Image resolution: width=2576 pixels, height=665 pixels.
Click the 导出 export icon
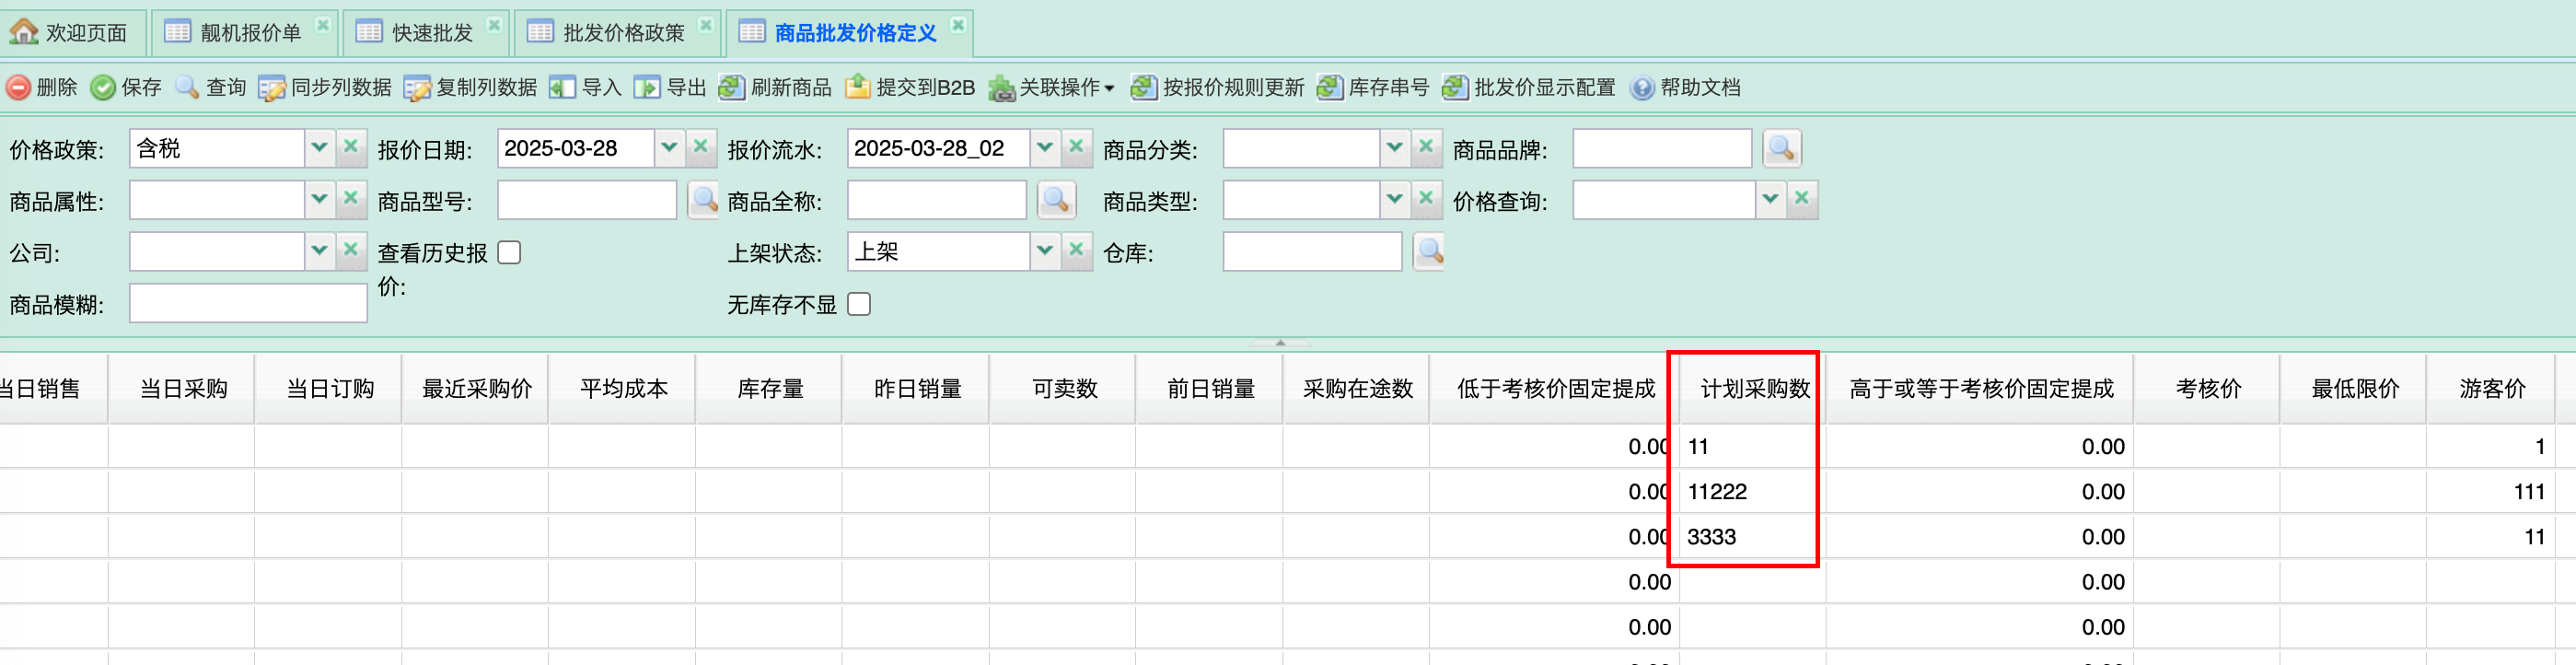pyautogui.click(x=647, y=88)
